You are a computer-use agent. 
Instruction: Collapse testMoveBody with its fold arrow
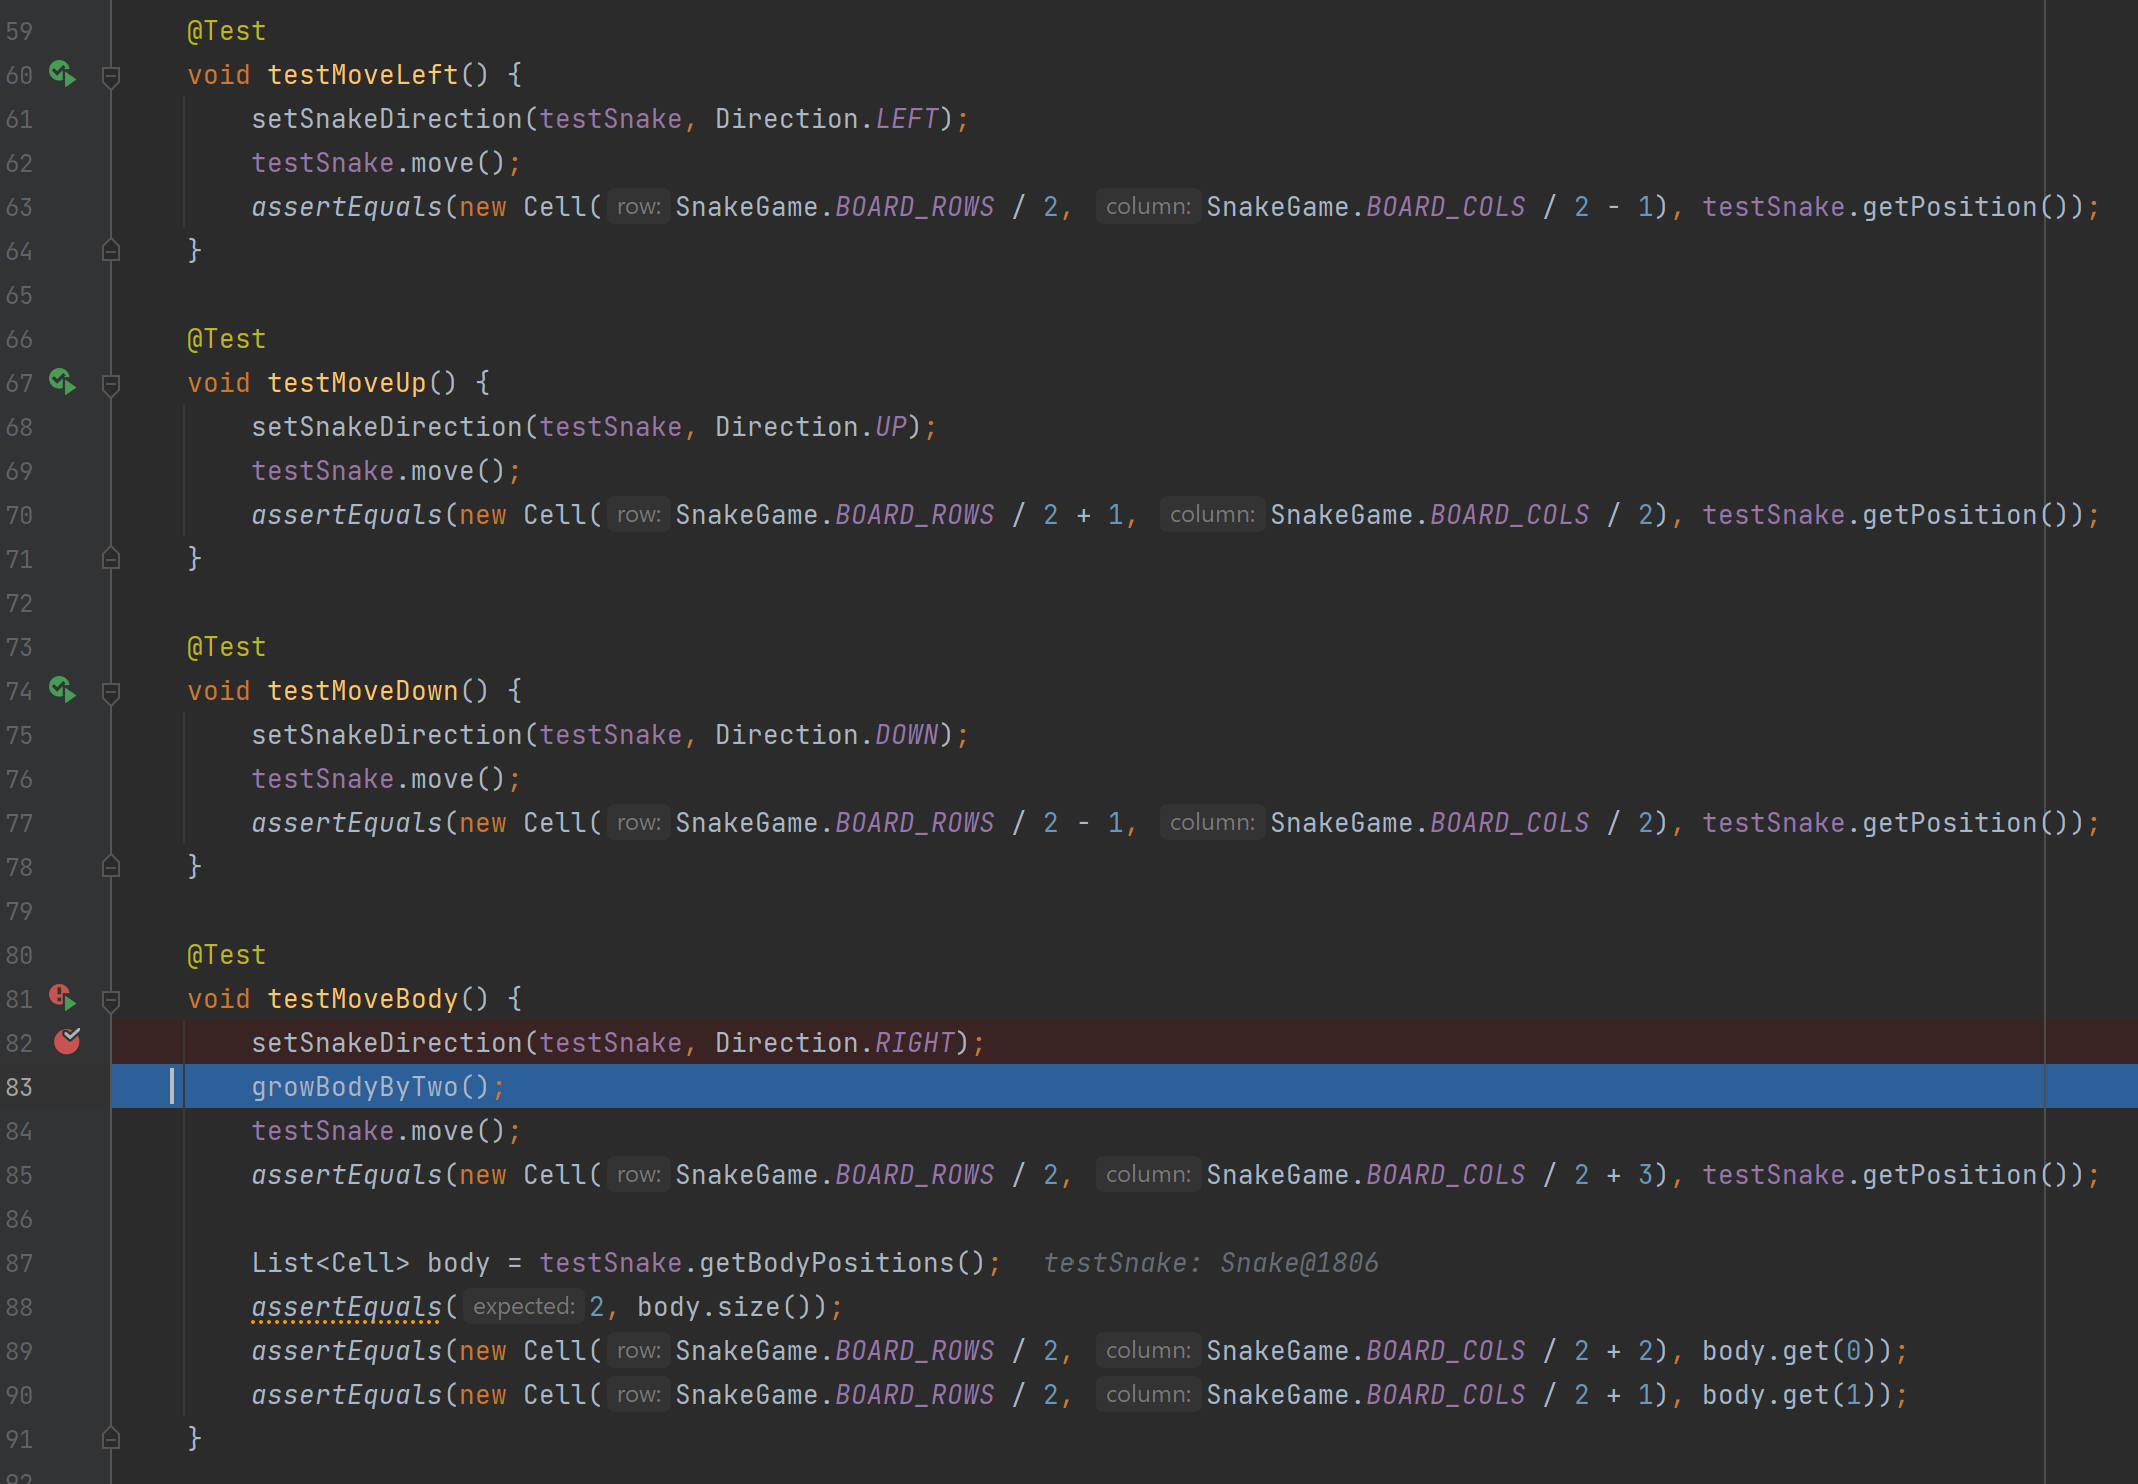coord(111,999)
